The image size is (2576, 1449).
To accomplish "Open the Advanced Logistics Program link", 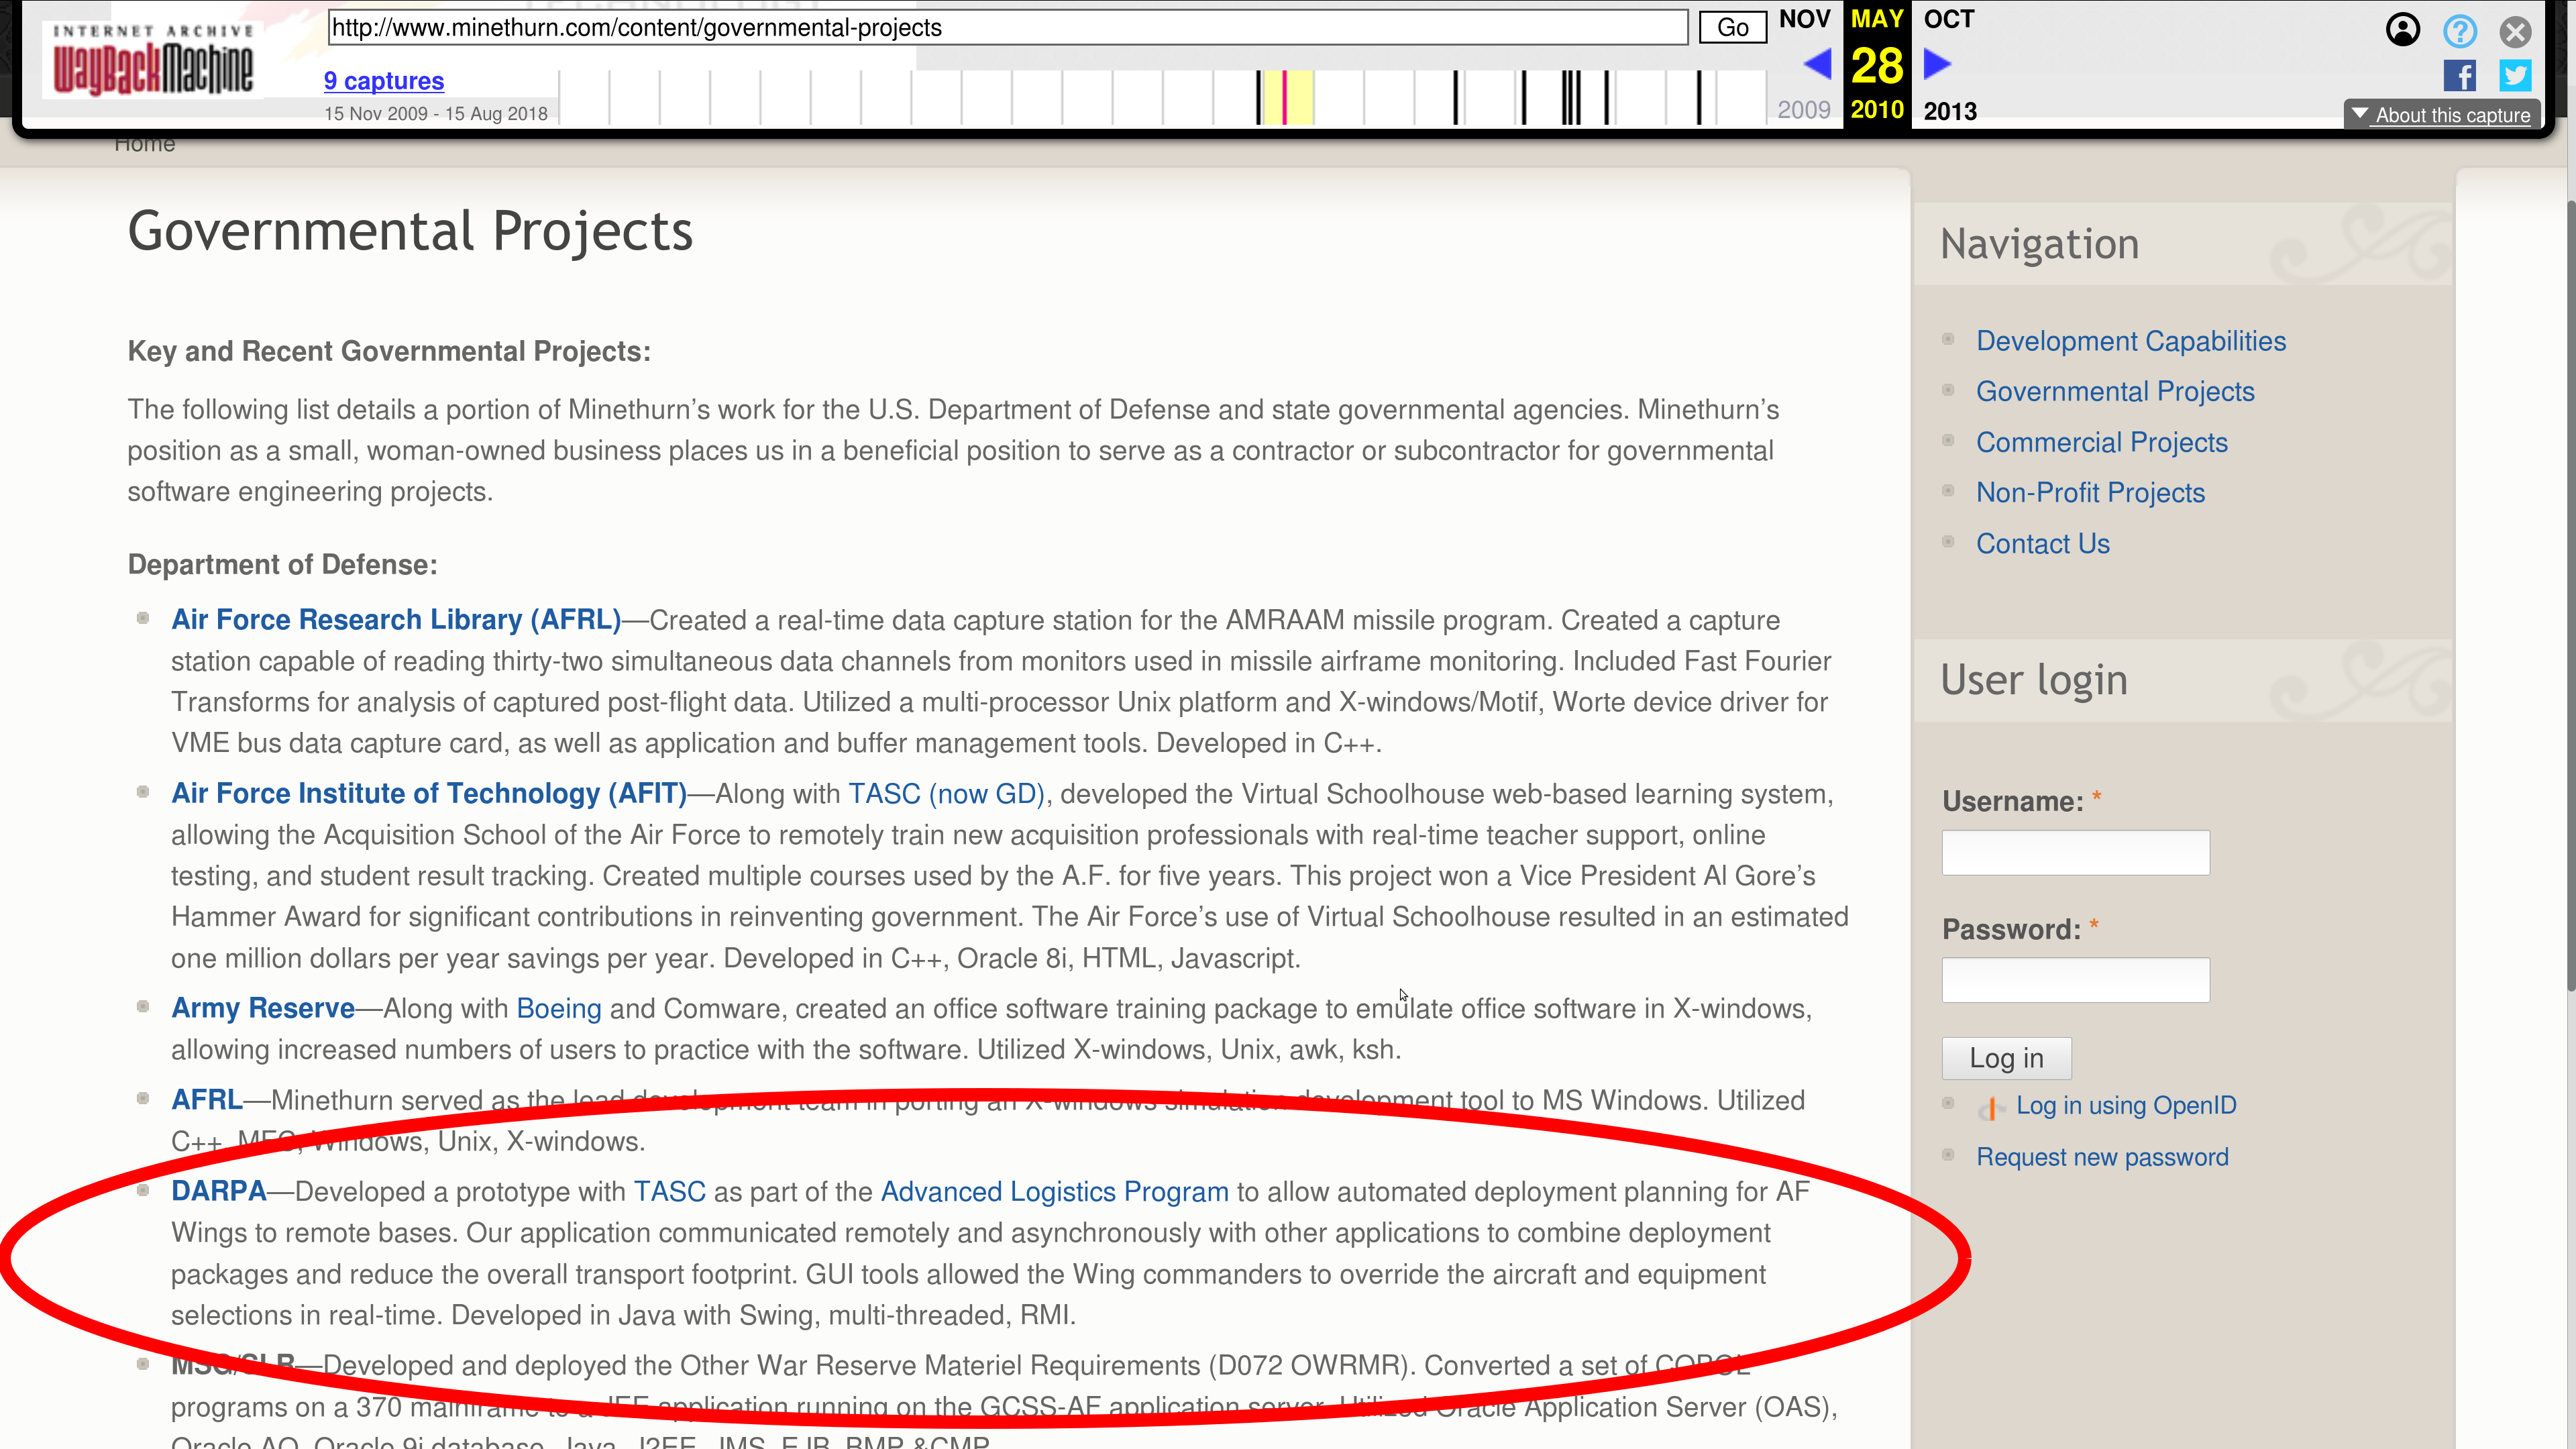I will click(1054, 1192).
